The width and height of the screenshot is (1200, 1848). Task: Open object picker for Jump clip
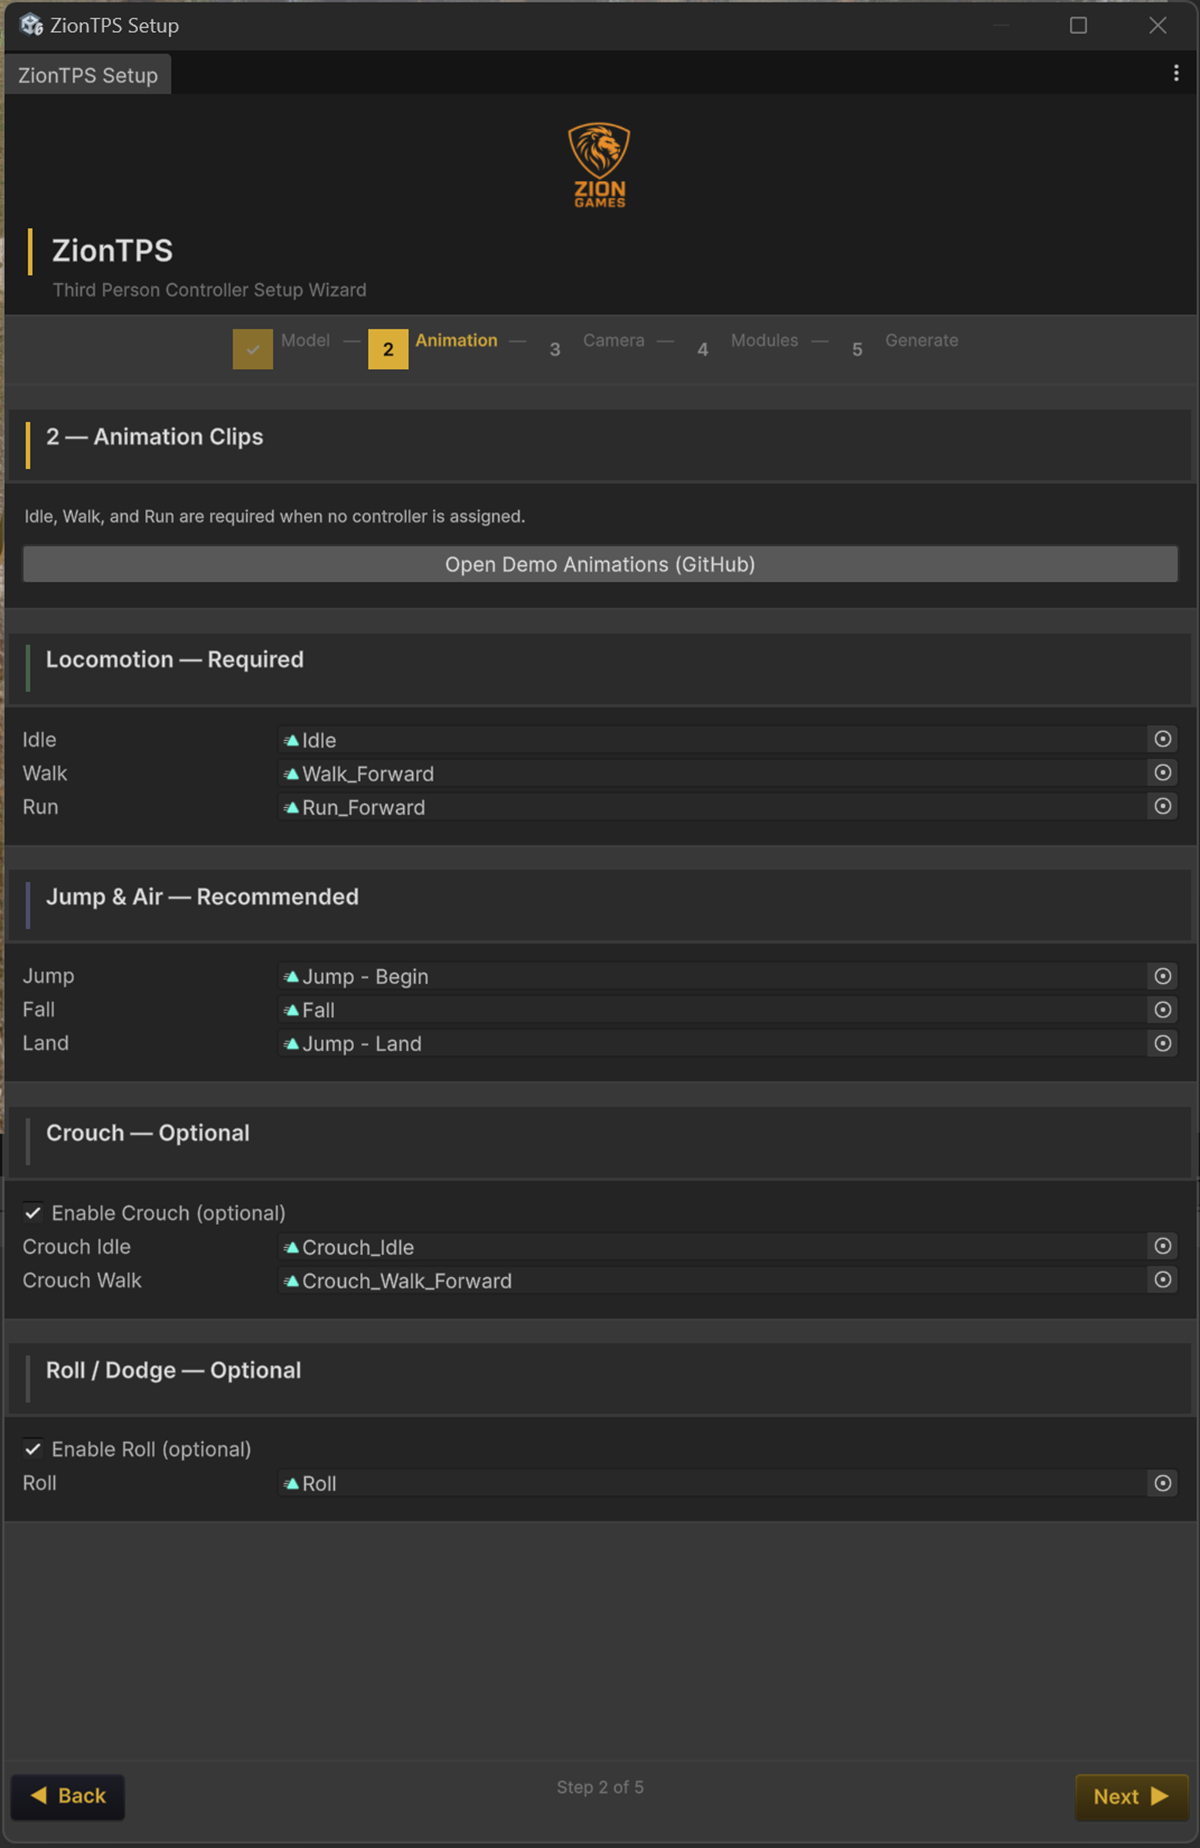[1162, 976]
